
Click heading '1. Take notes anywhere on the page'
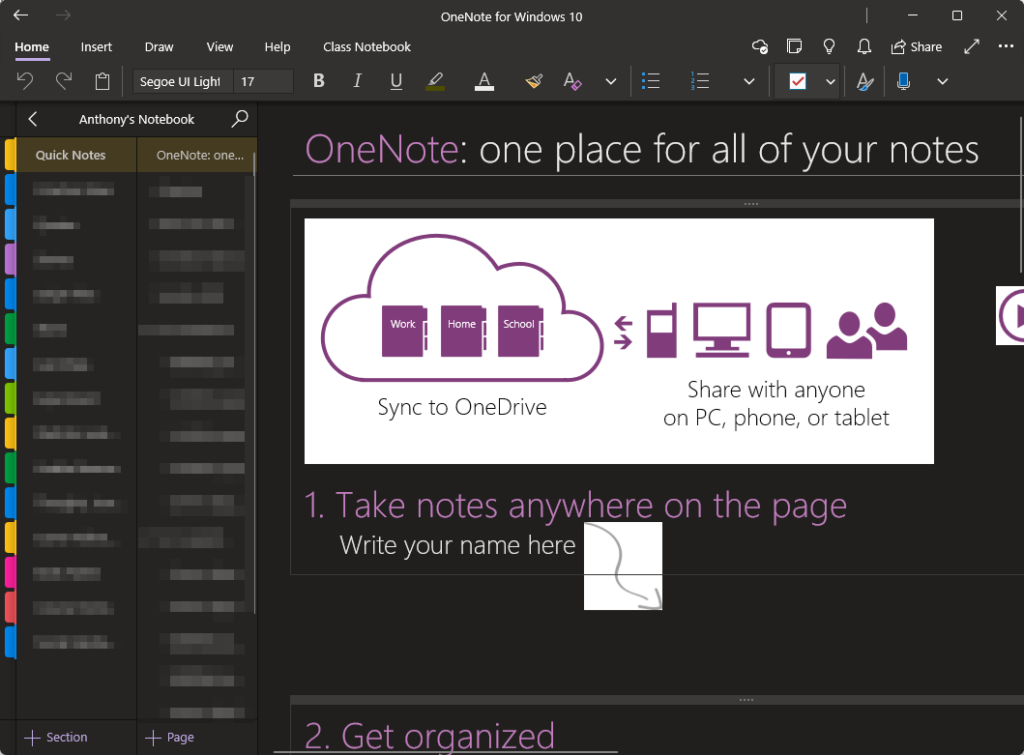point(575,506)
